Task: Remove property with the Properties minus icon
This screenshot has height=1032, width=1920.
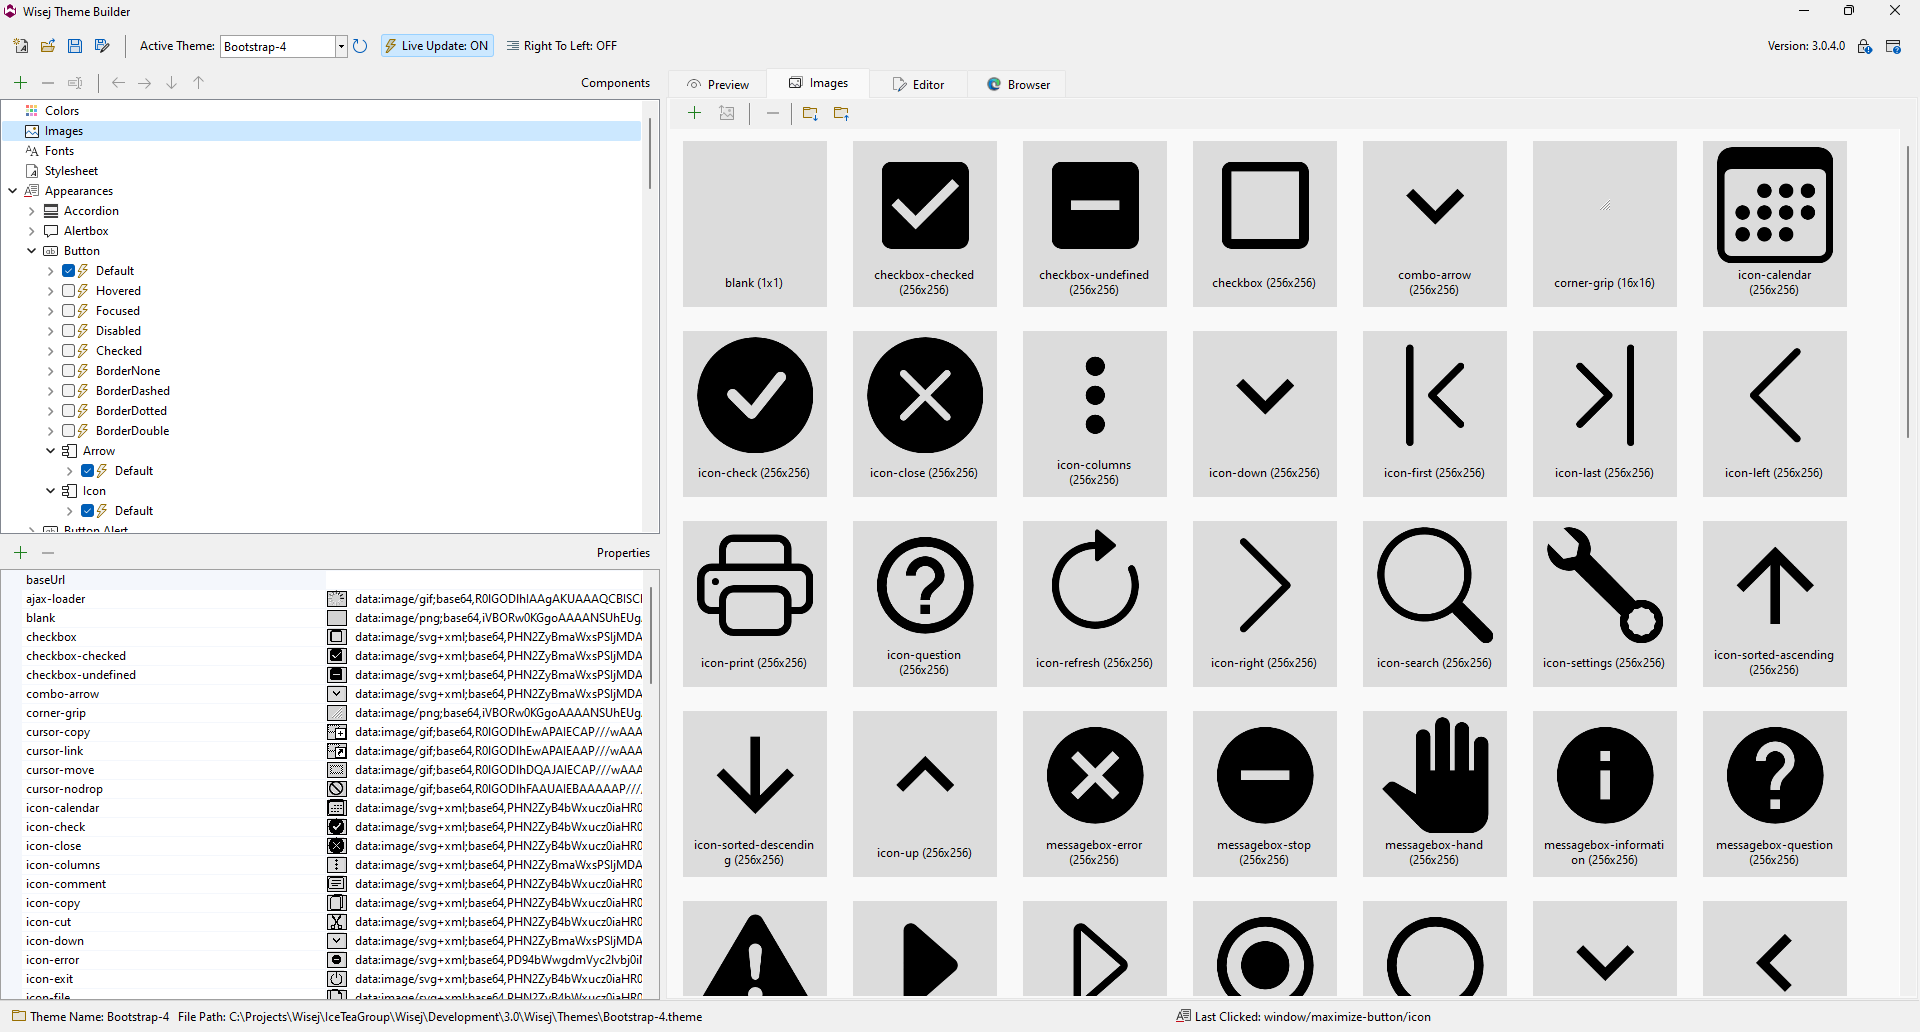Action: point(48,552)
